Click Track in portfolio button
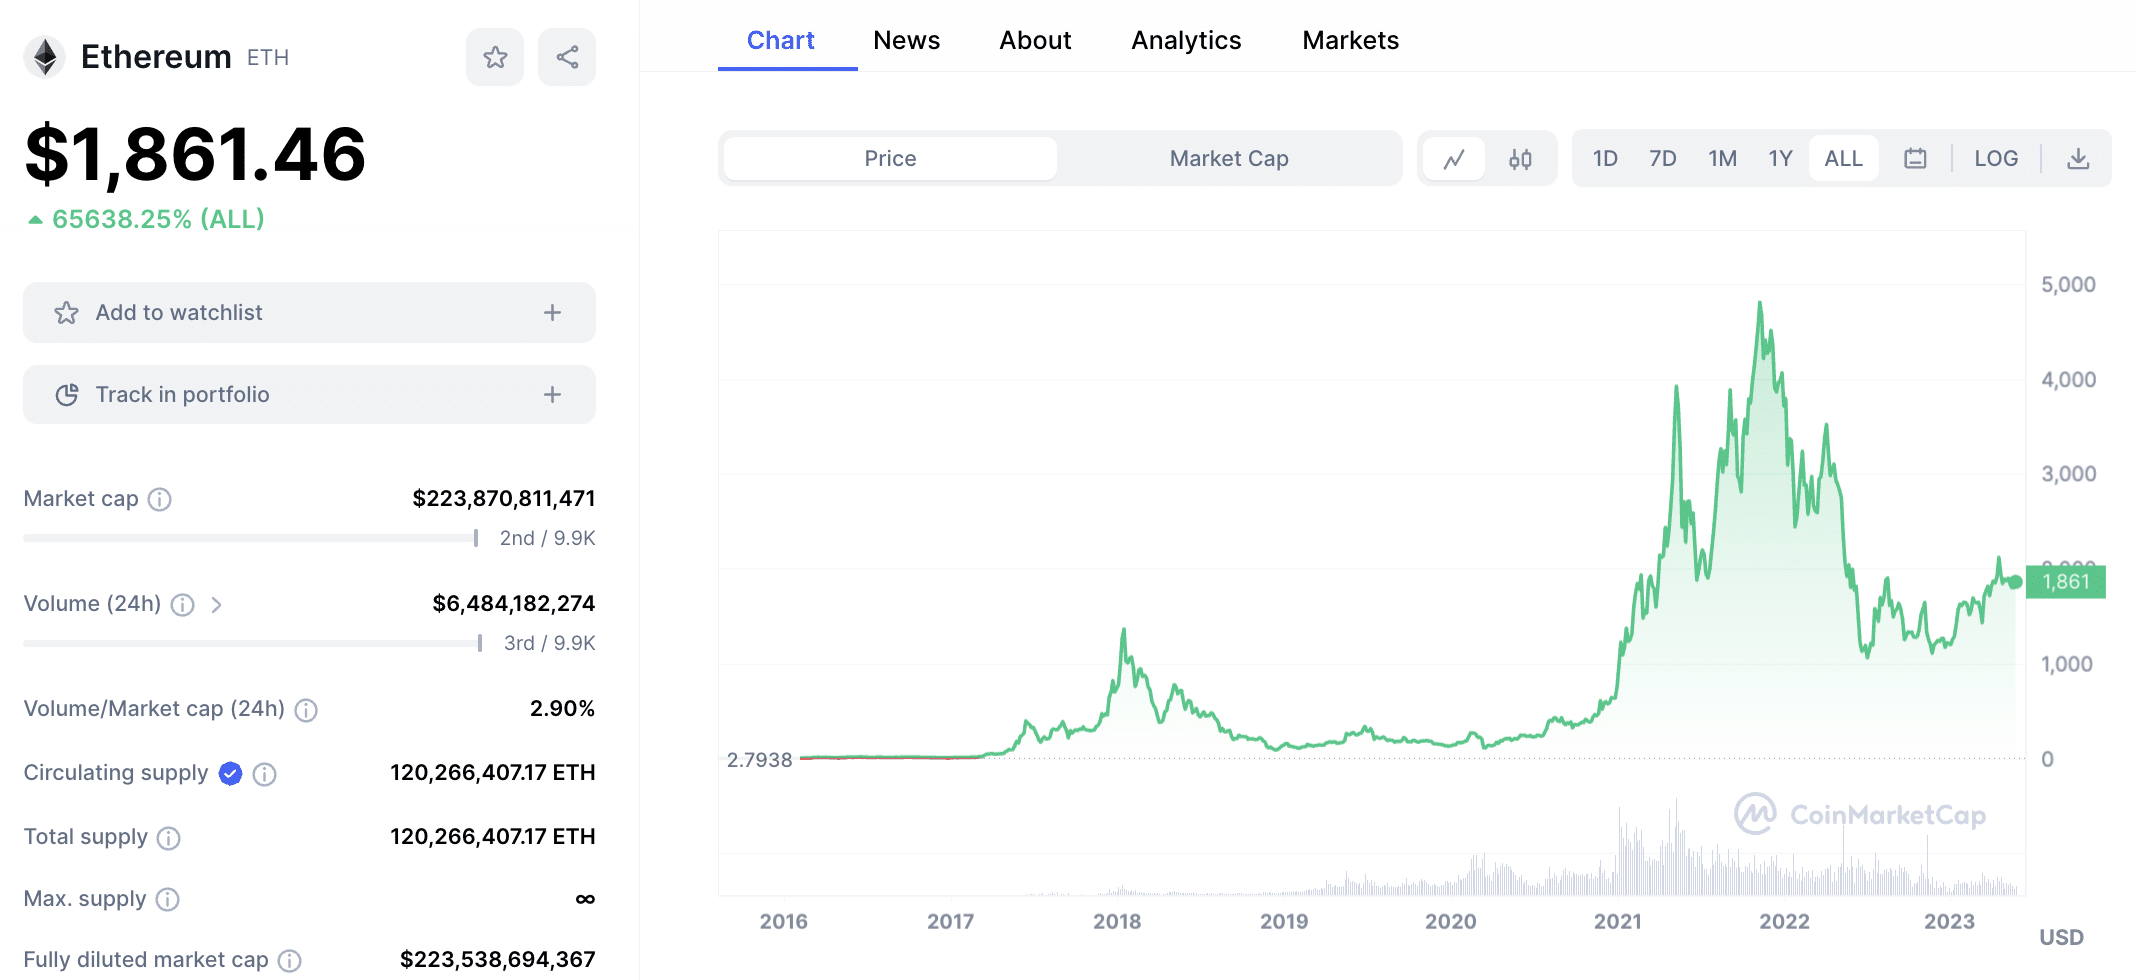 [309, 395]
